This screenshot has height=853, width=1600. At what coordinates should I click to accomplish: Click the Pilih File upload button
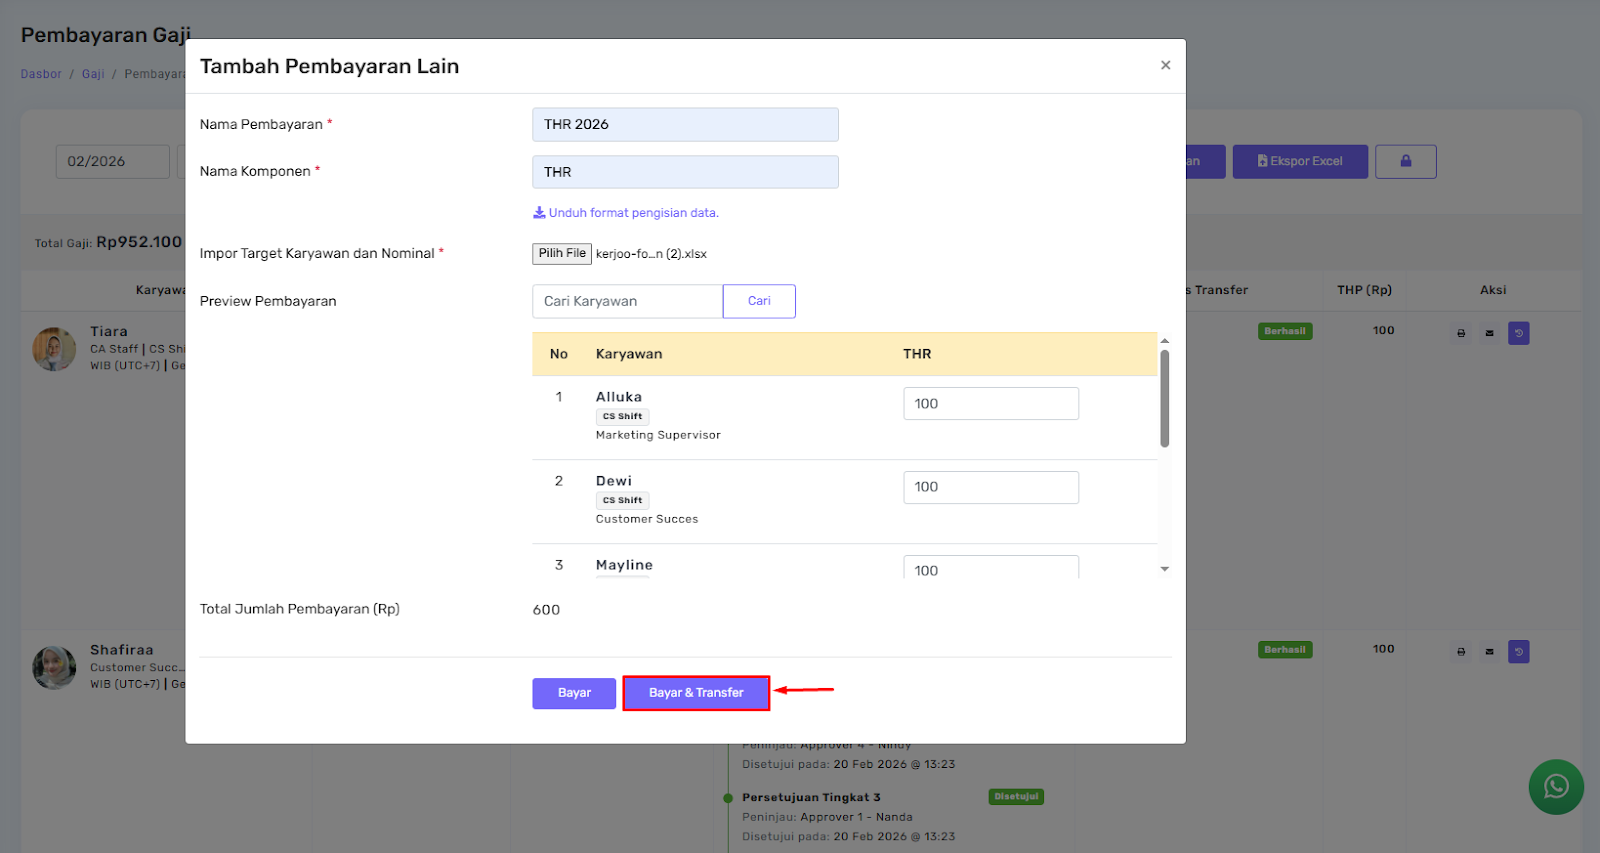pyautogui.click(x=561, y=254)
